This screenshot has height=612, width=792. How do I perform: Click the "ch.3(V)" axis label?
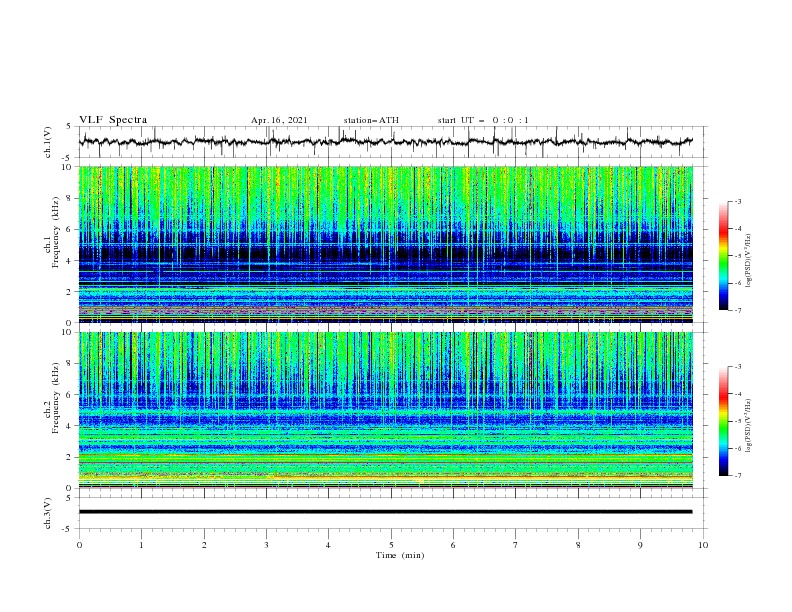[47, 513]
